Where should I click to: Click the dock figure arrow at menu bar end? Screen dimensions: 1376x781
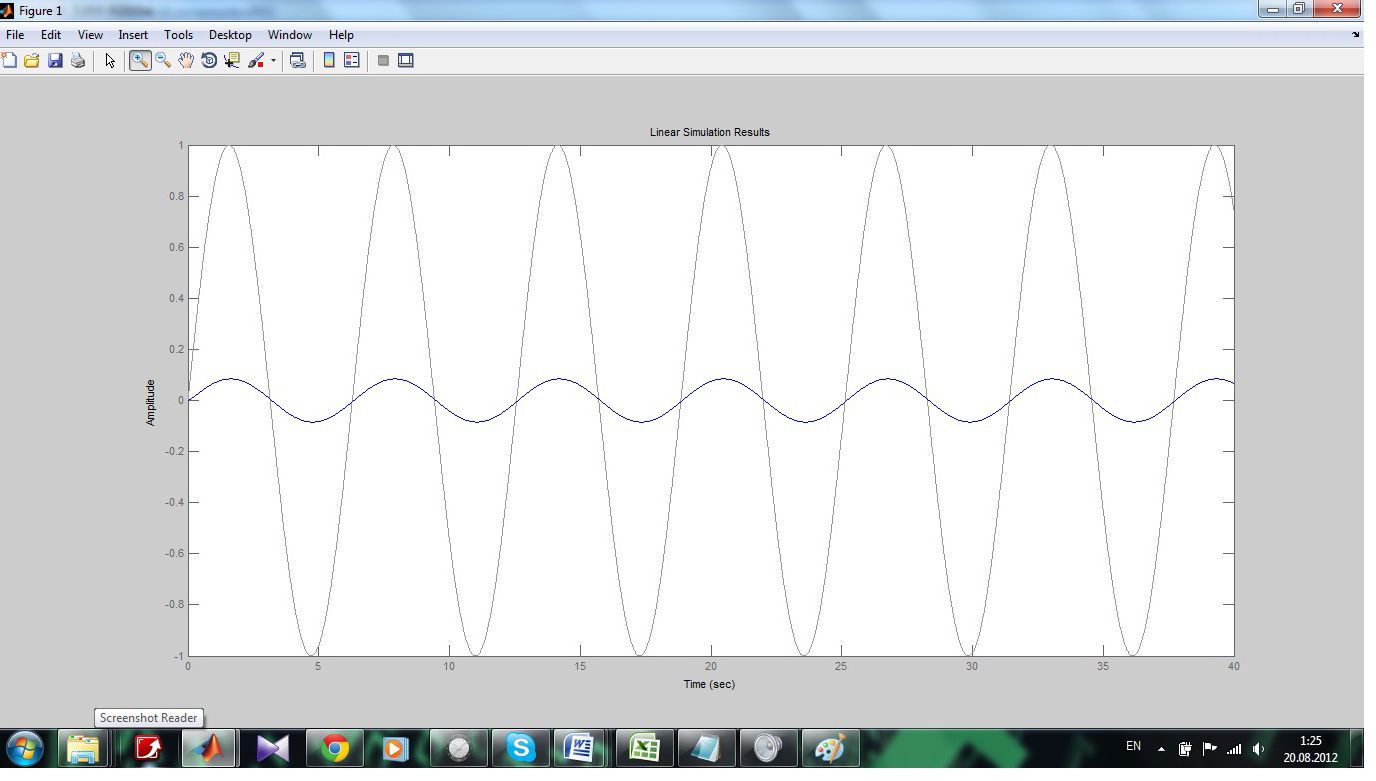1356,35
